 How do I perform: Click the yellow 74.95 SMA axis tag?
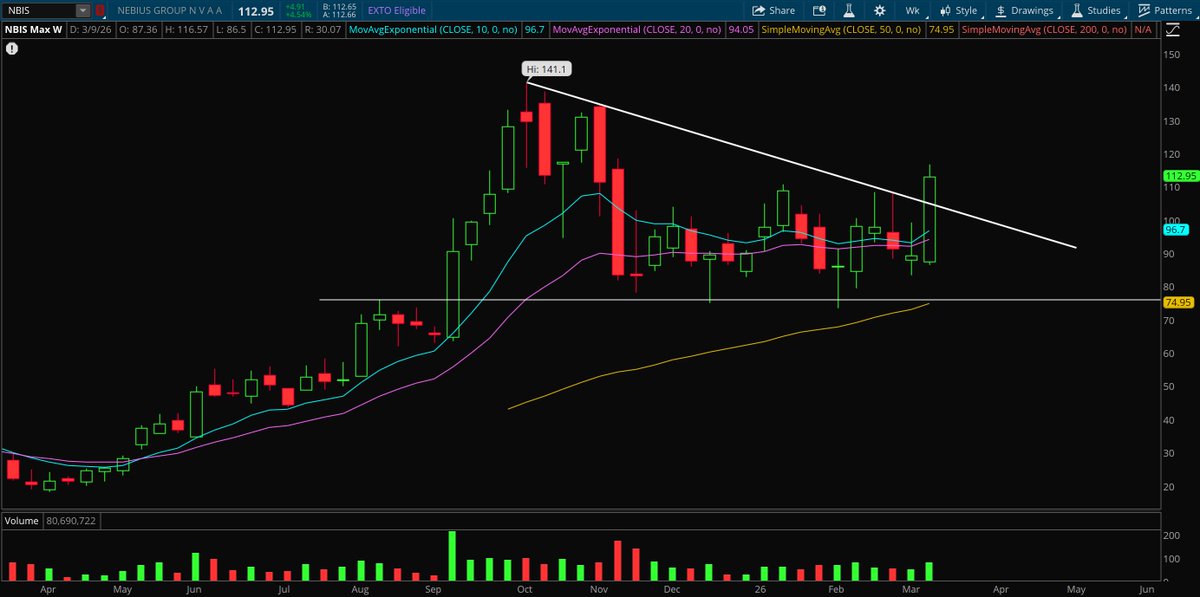coord(1178,302)
